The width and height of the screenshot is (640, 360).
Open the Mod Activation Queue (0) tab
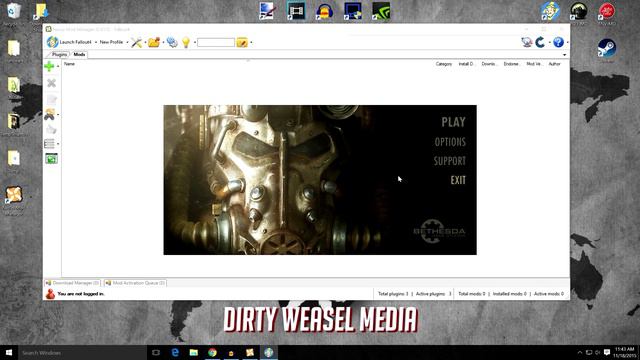(x=135, y=283)
